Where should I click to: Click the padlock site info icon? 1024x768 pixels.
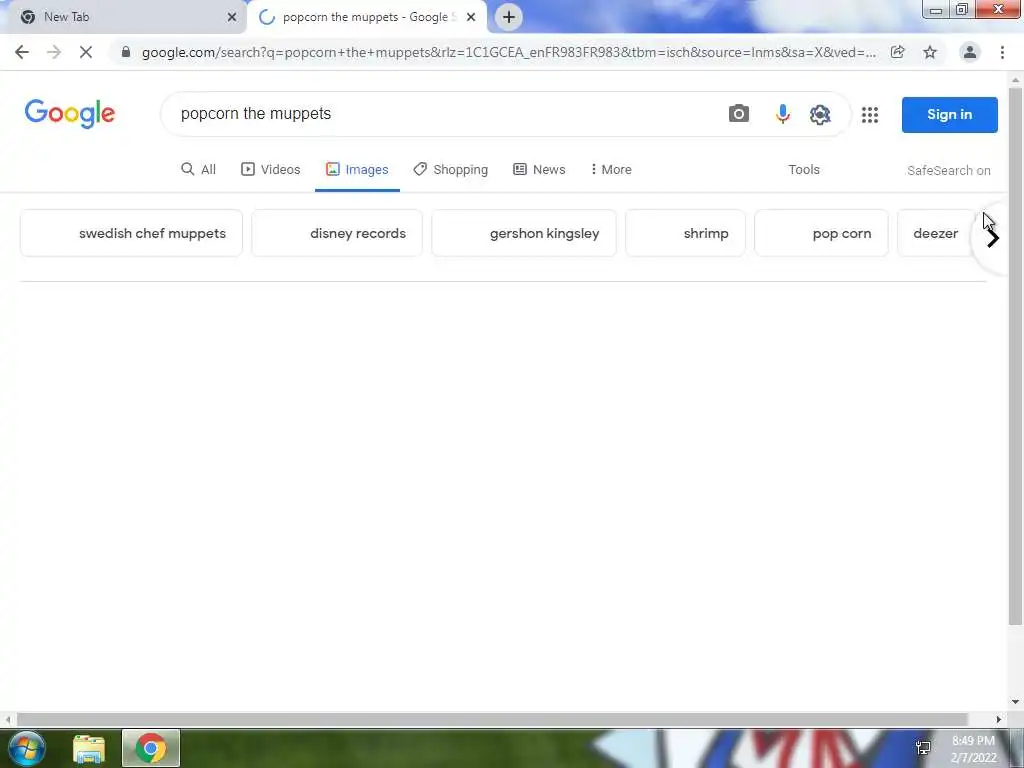point(126,52)
